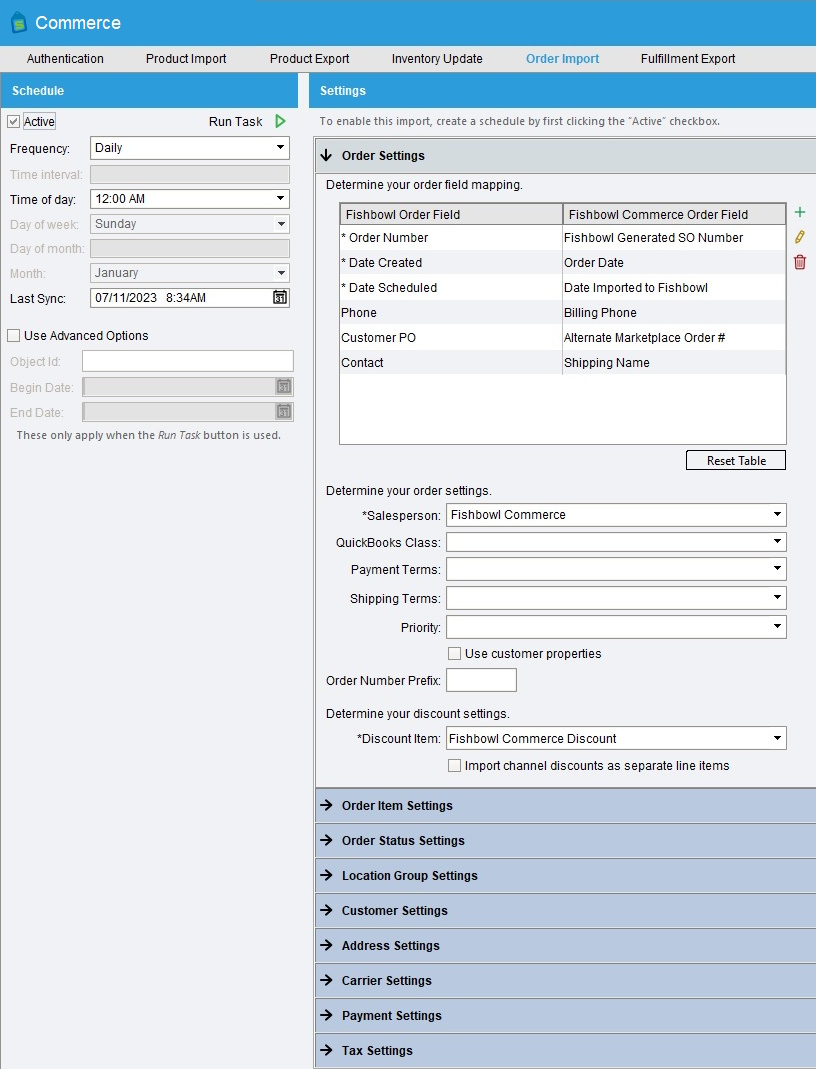Click the Reset Table button

point(736,461)
